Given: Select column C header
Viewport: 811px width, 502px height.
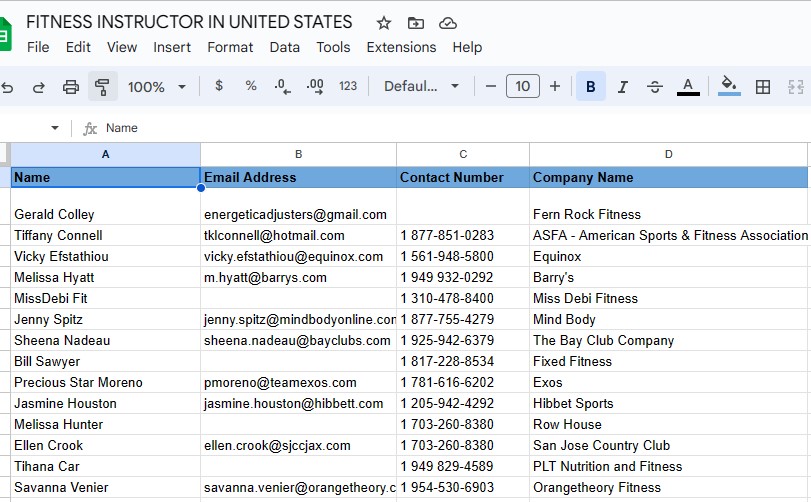Looking at the screenshot, I should pyautogui.click(x=463, y=154).
